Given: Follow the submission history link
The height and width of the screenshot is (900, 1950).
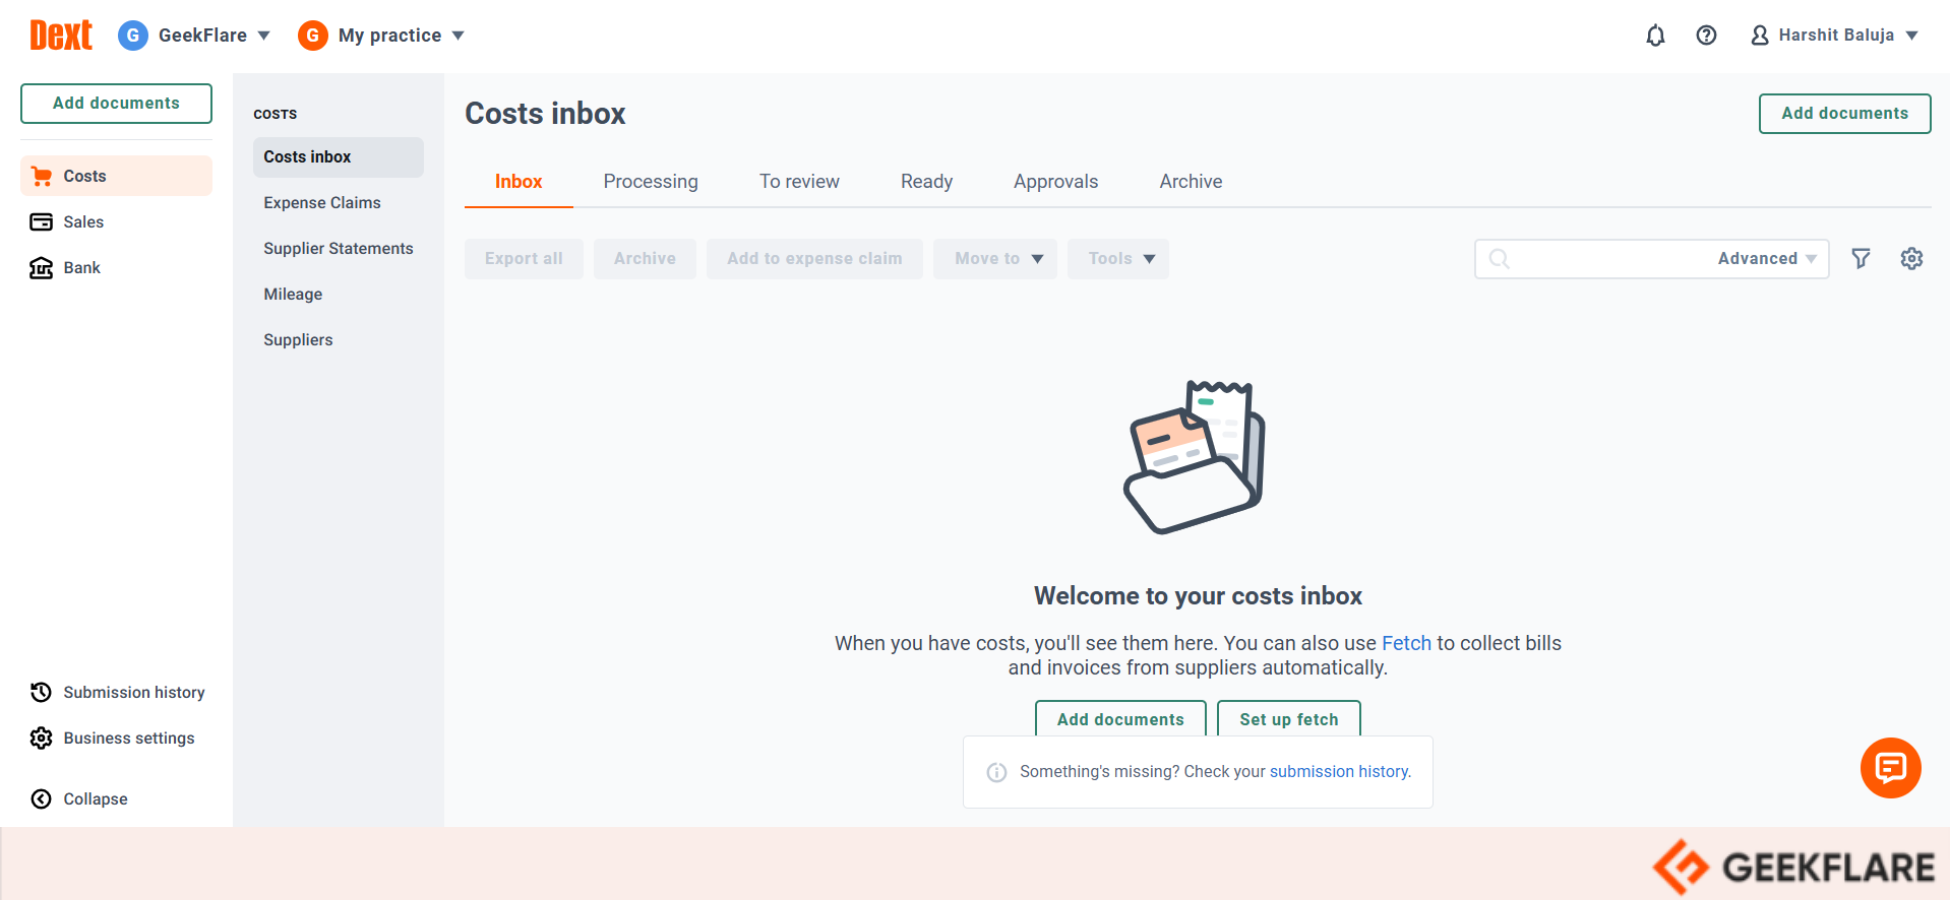Looking at the screenshot, I should [1339, 772].
